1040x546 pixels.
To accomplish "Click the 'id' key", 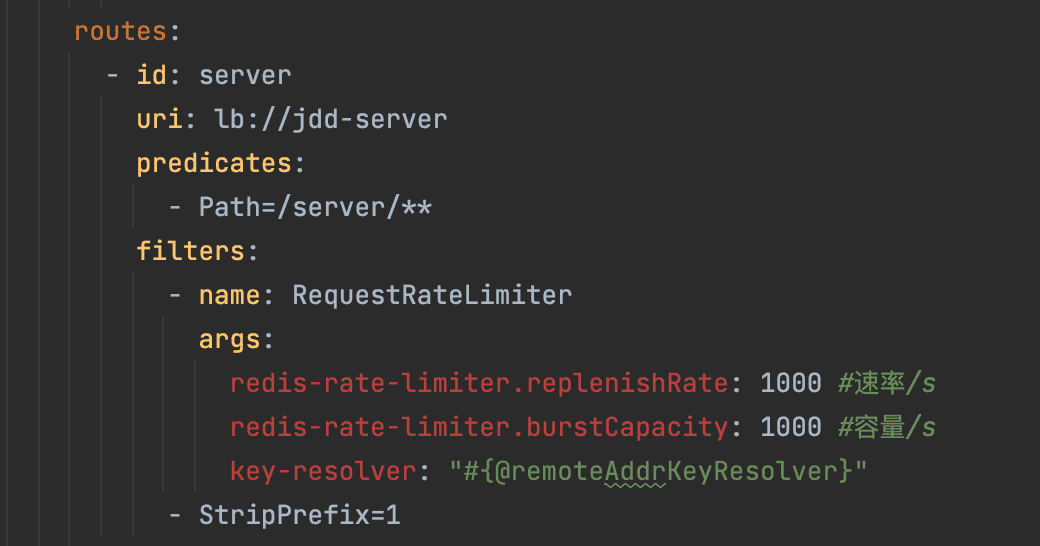I will (x=151, y=75).
